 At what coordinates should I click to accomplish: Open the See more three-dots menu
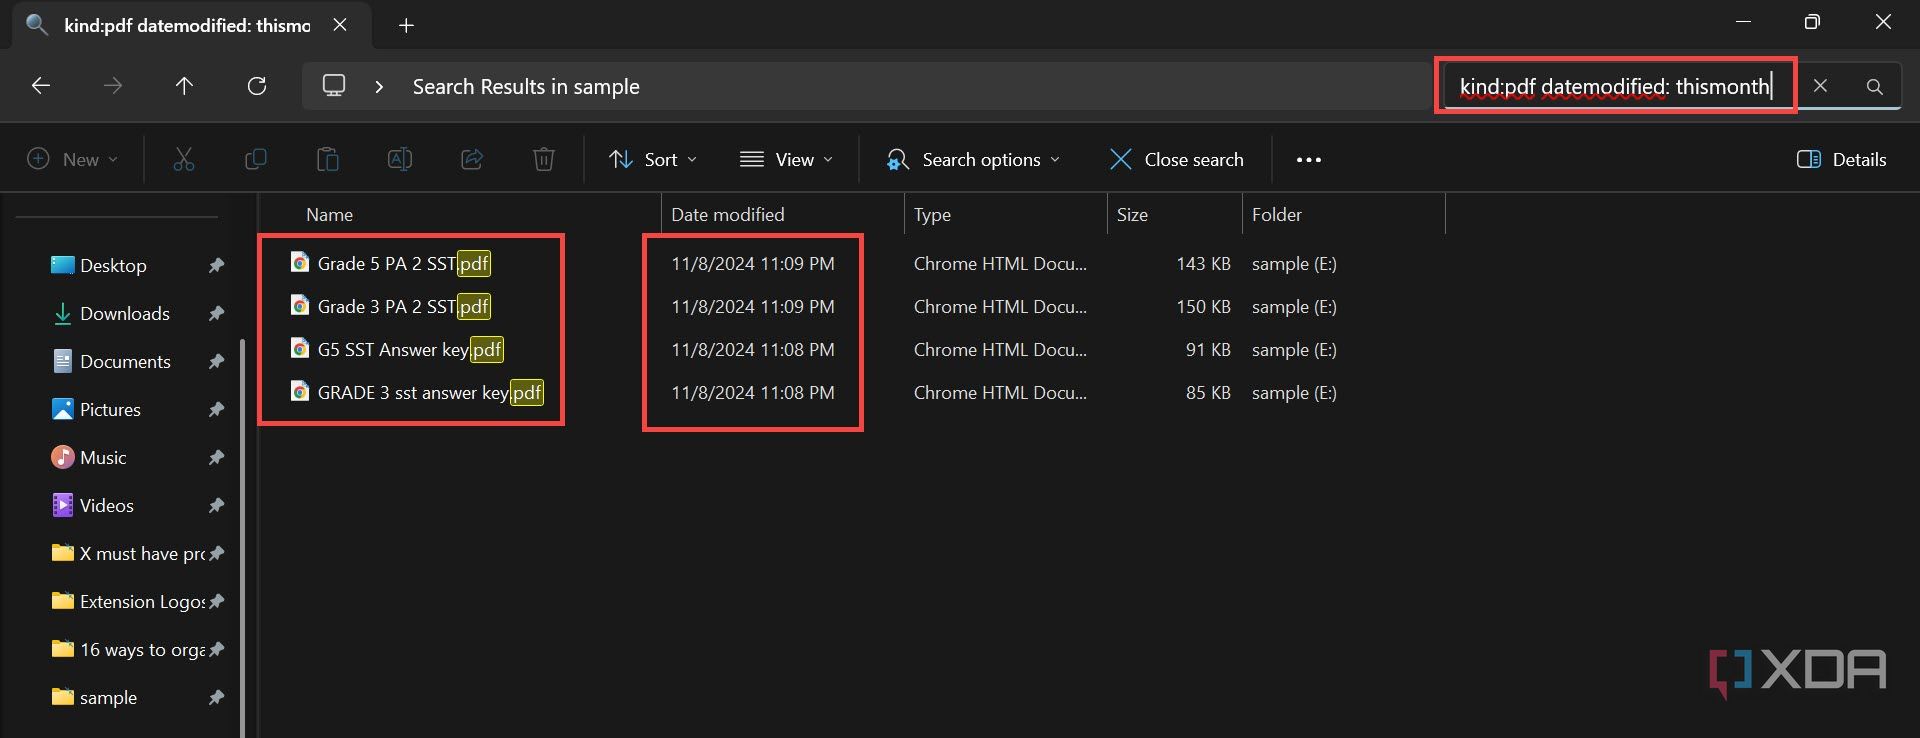click(x=1309, y=159)
